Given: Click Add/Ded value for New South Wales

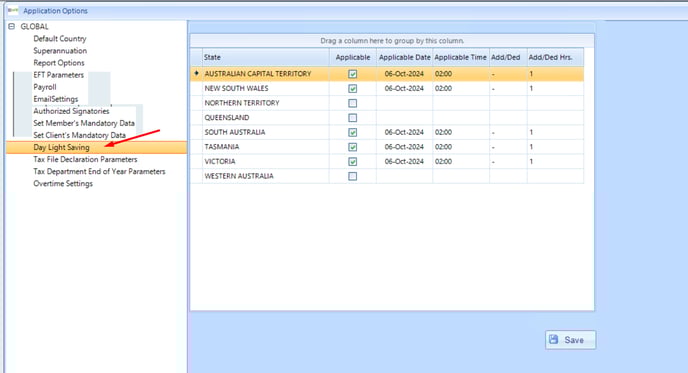Looking at the screenshot, I should click(508, 89).
